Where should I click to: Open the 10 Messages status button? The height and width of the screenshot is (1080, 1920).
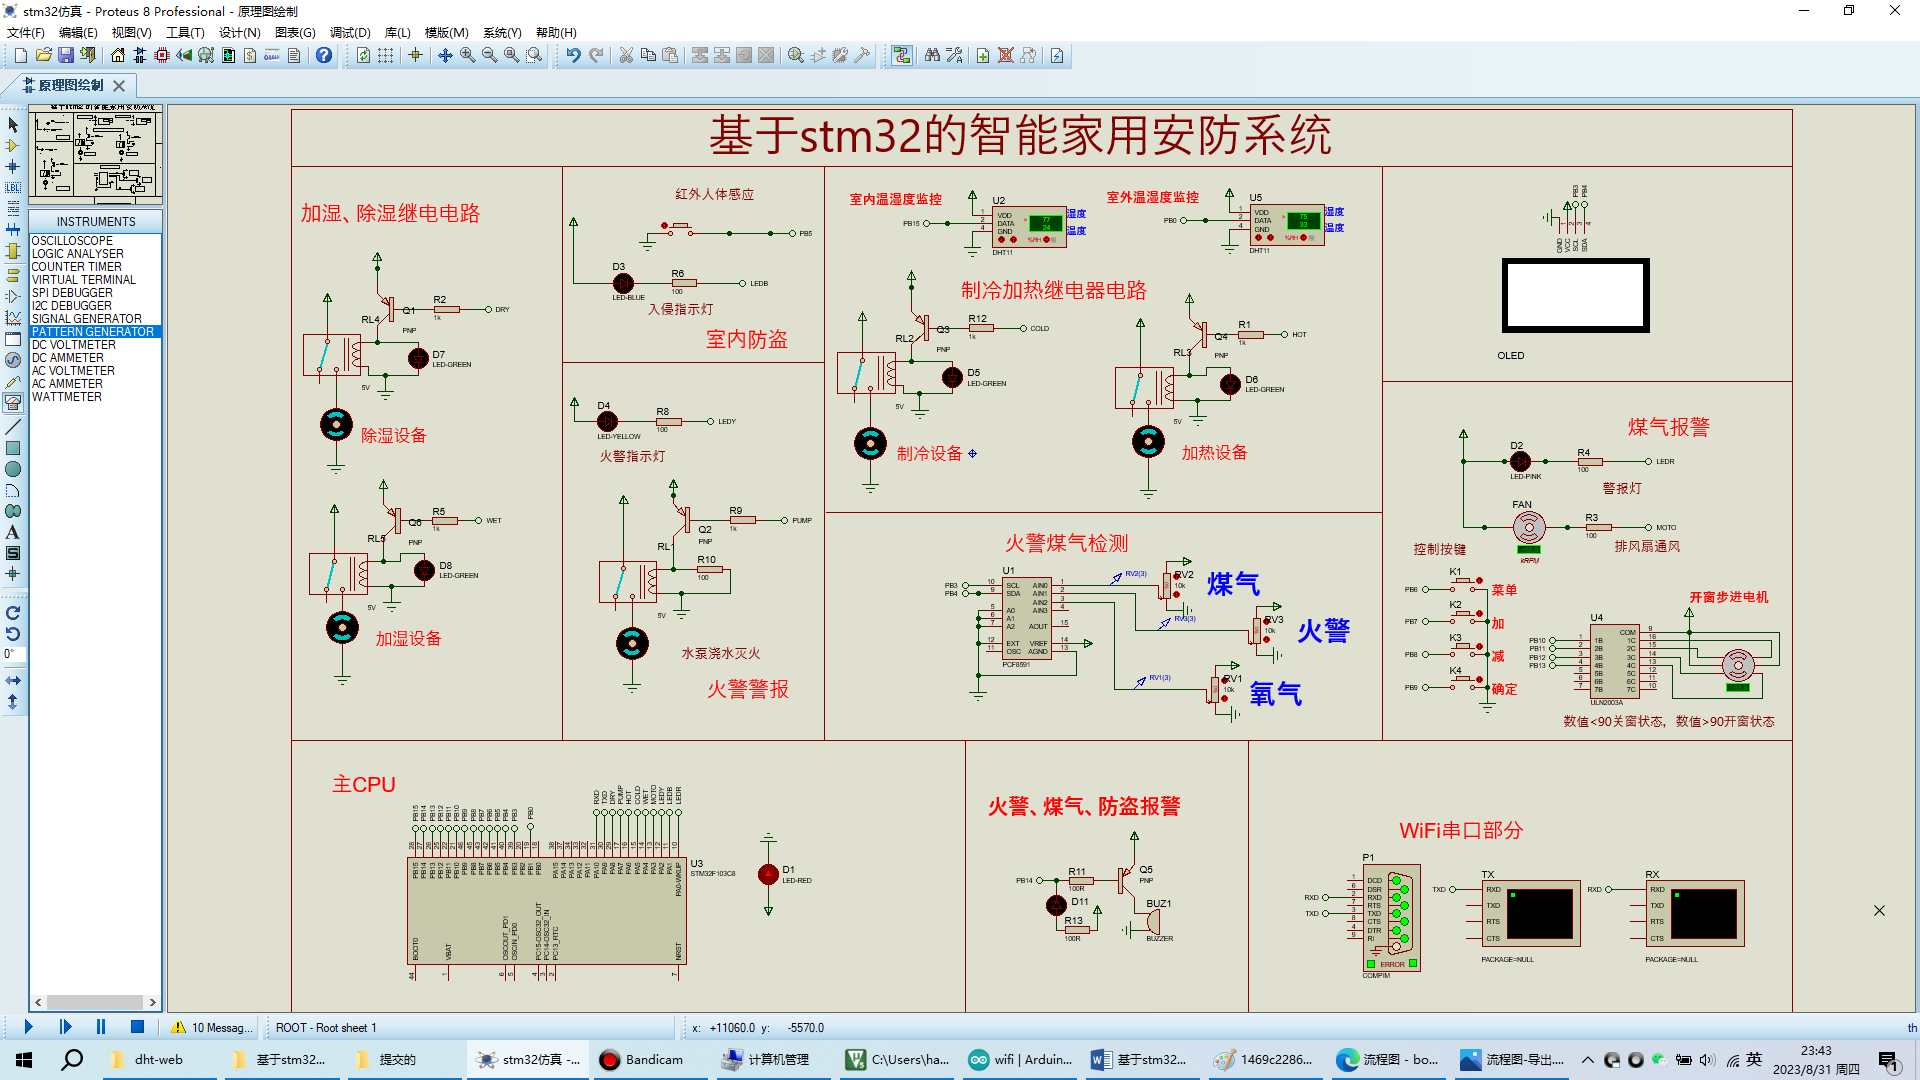tap(211, 1028)
